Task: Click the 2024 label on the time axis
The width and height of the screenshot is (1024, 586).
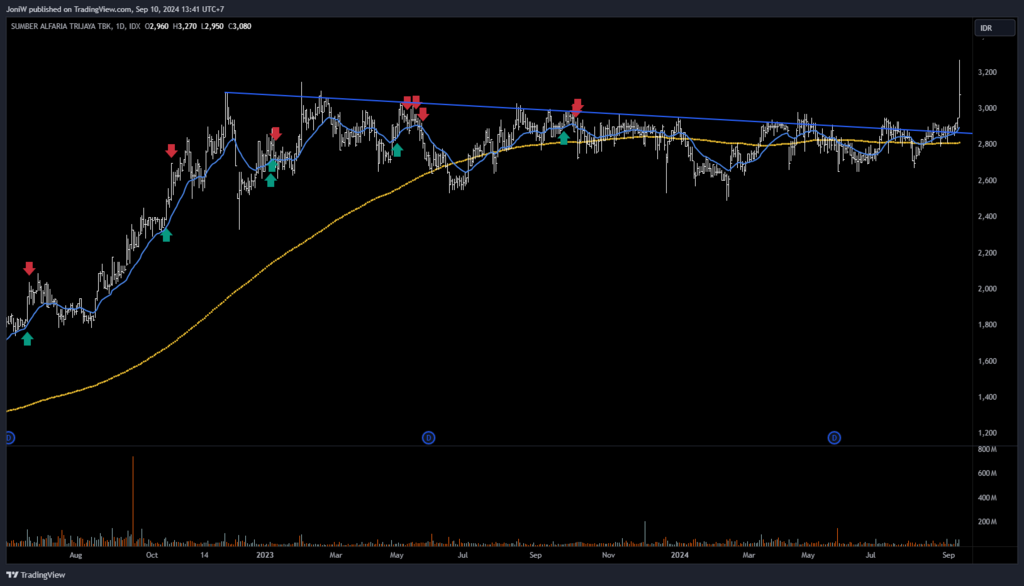Action: [x=680, y=552]
